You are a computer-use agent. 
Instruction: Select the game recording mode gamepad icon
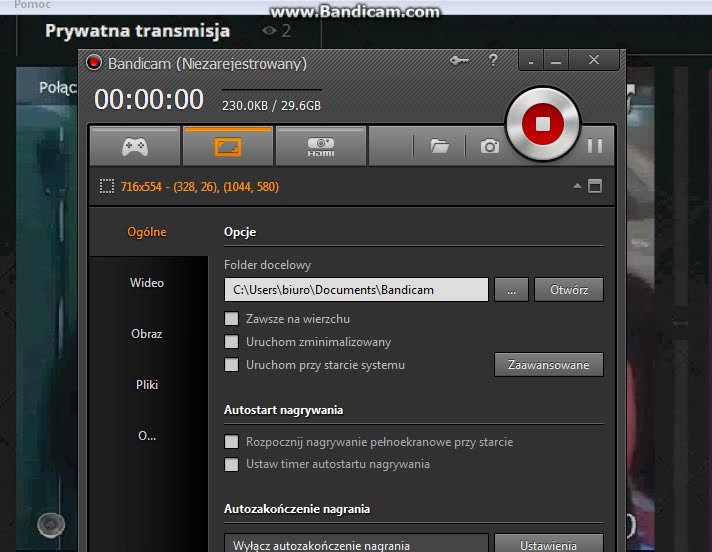pyautogui.click(x=134, y=146)
